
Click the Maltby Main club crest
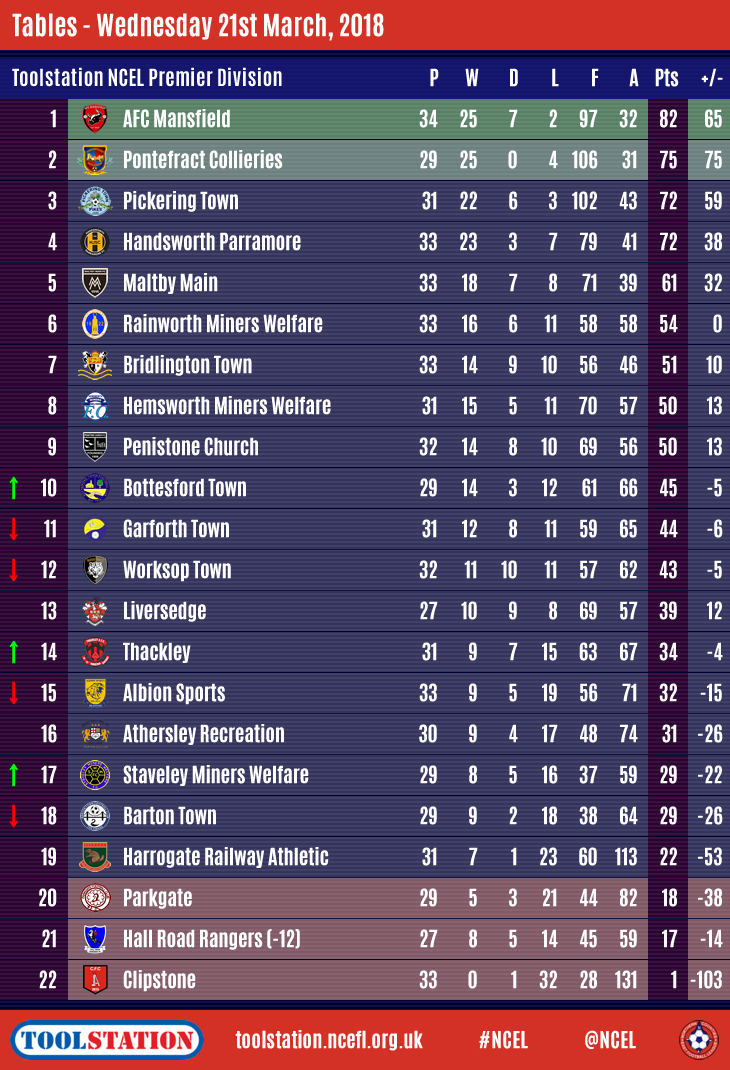[x=95, y=283]
